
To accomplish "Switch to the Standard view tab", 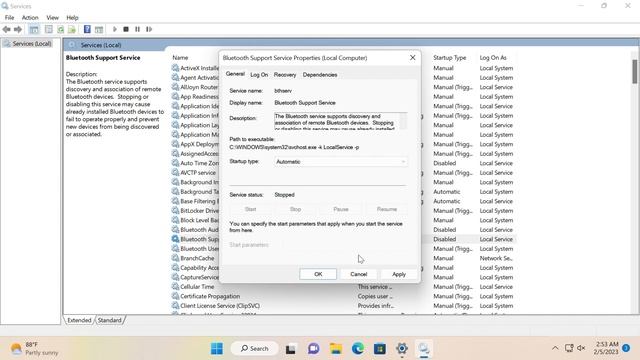I will (109, 320).
